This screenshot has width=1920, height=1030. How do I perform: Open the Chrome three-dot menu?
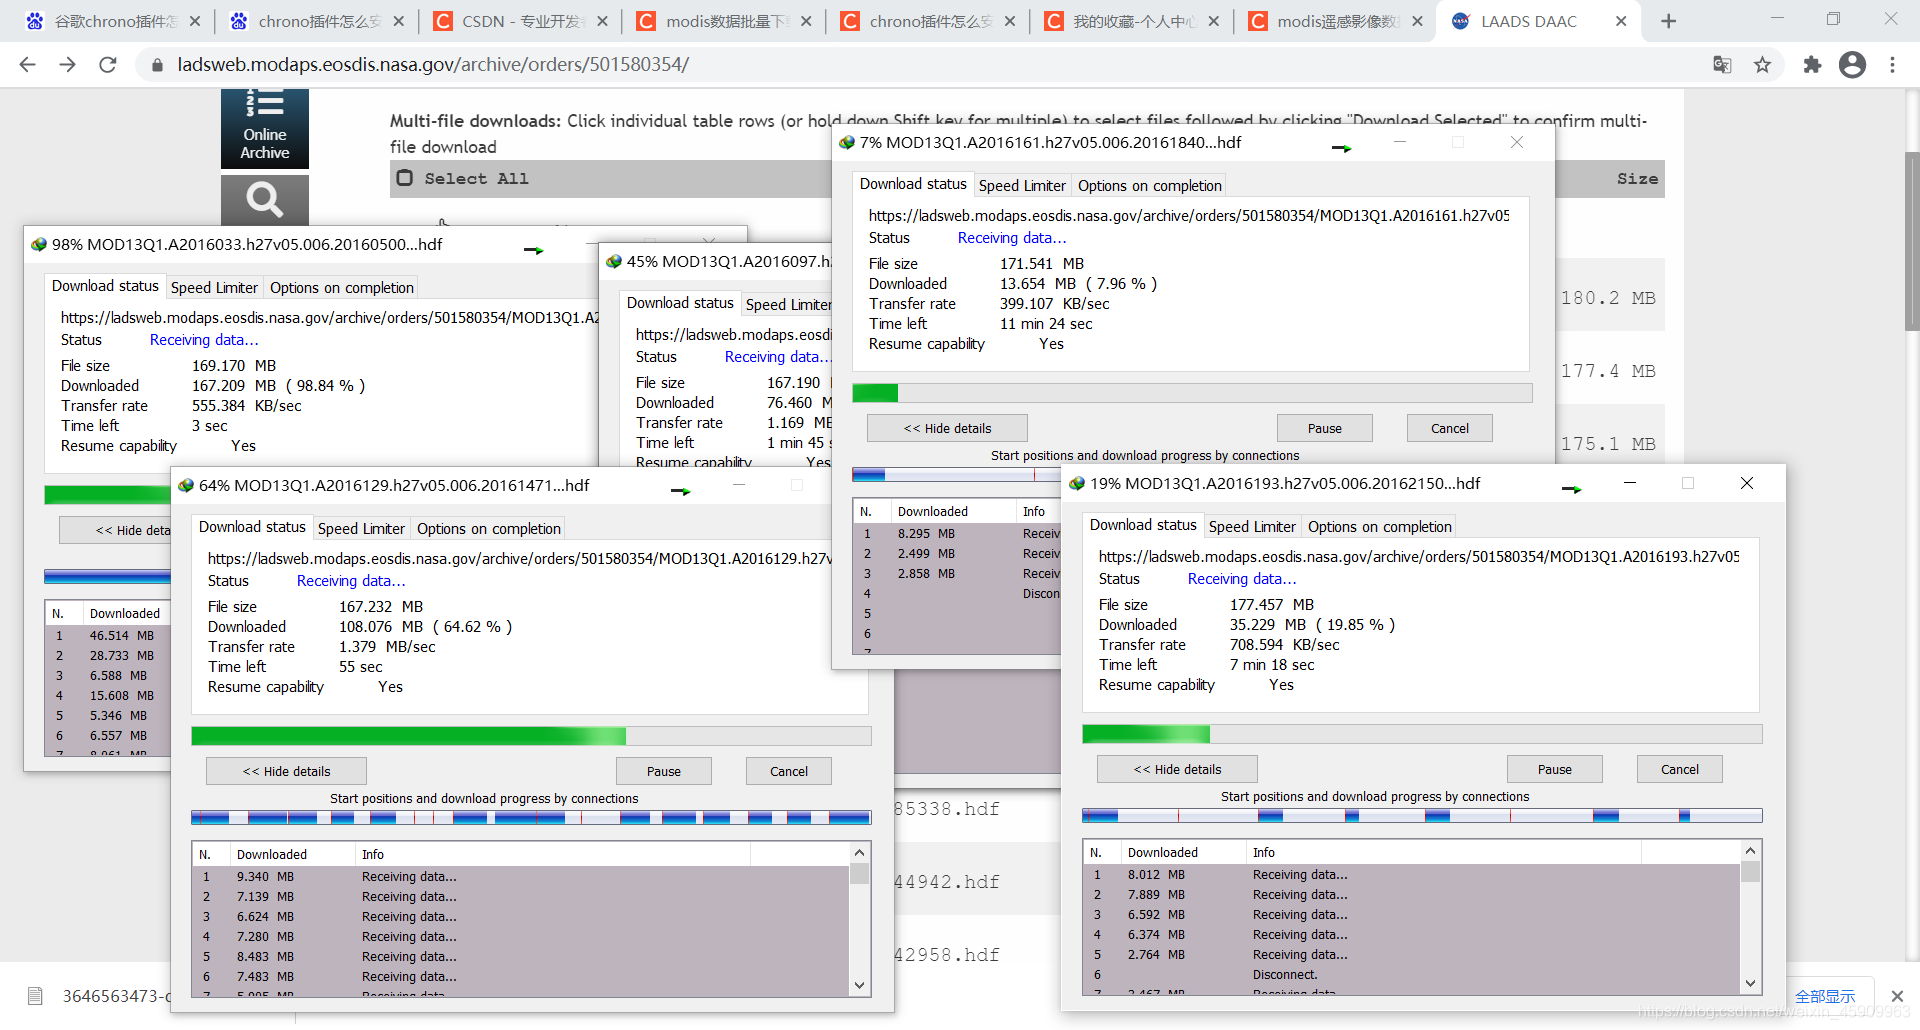(x=1892, y=65)
